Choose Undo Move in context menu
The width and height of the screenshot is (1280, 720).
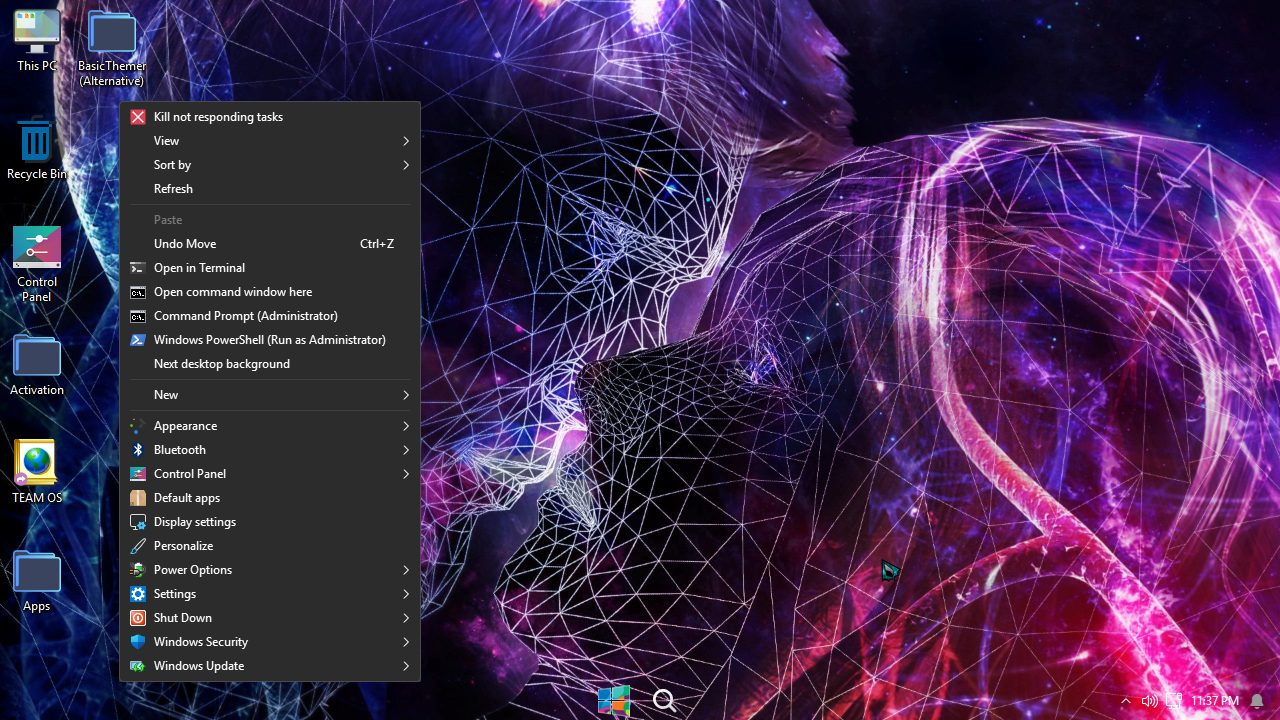point(270,244)
